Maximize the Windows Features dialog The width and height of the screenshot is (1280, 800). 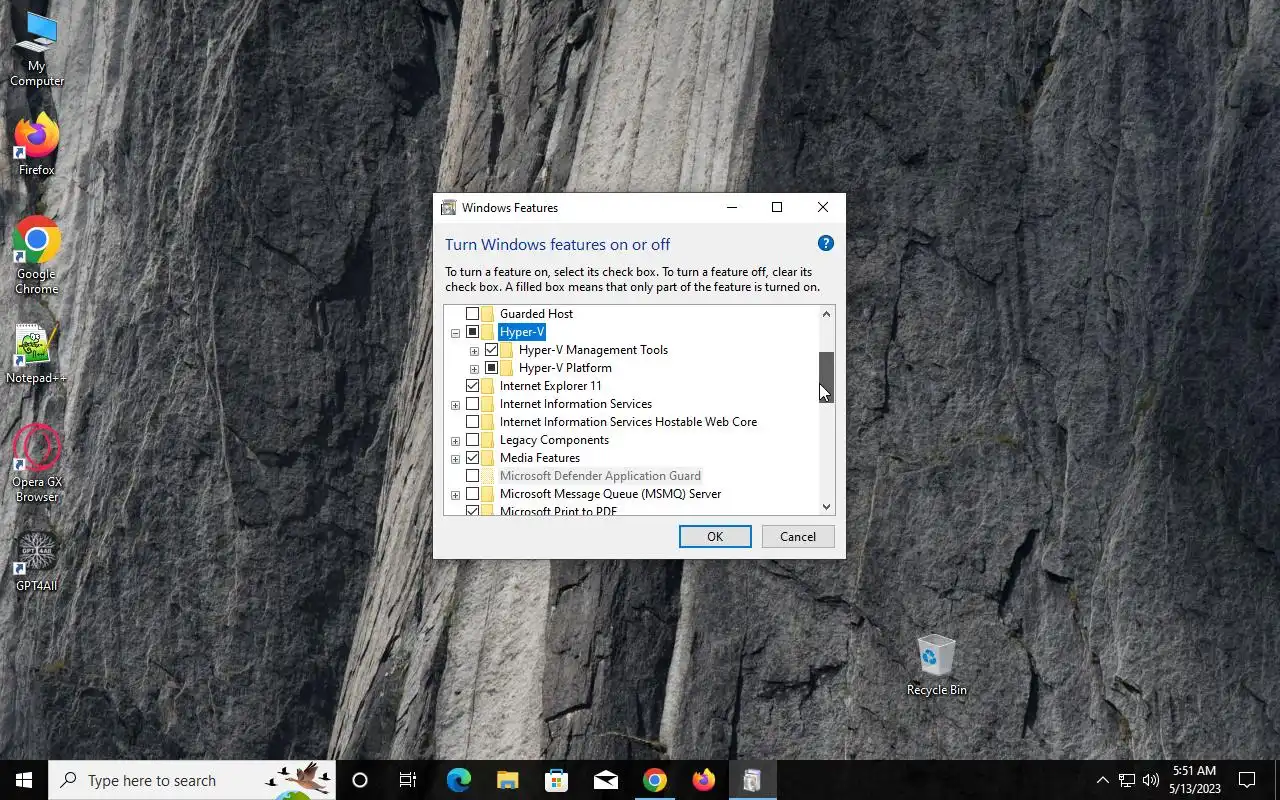777,208
